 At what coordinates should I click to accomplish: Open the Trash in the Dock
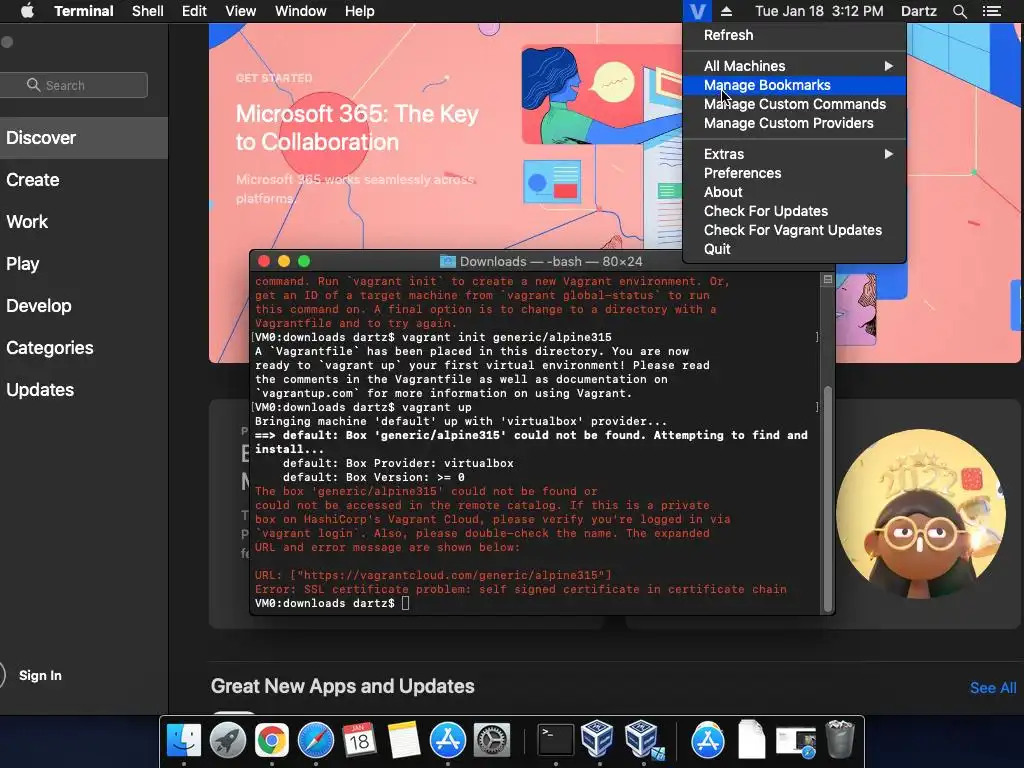[839, 740]
